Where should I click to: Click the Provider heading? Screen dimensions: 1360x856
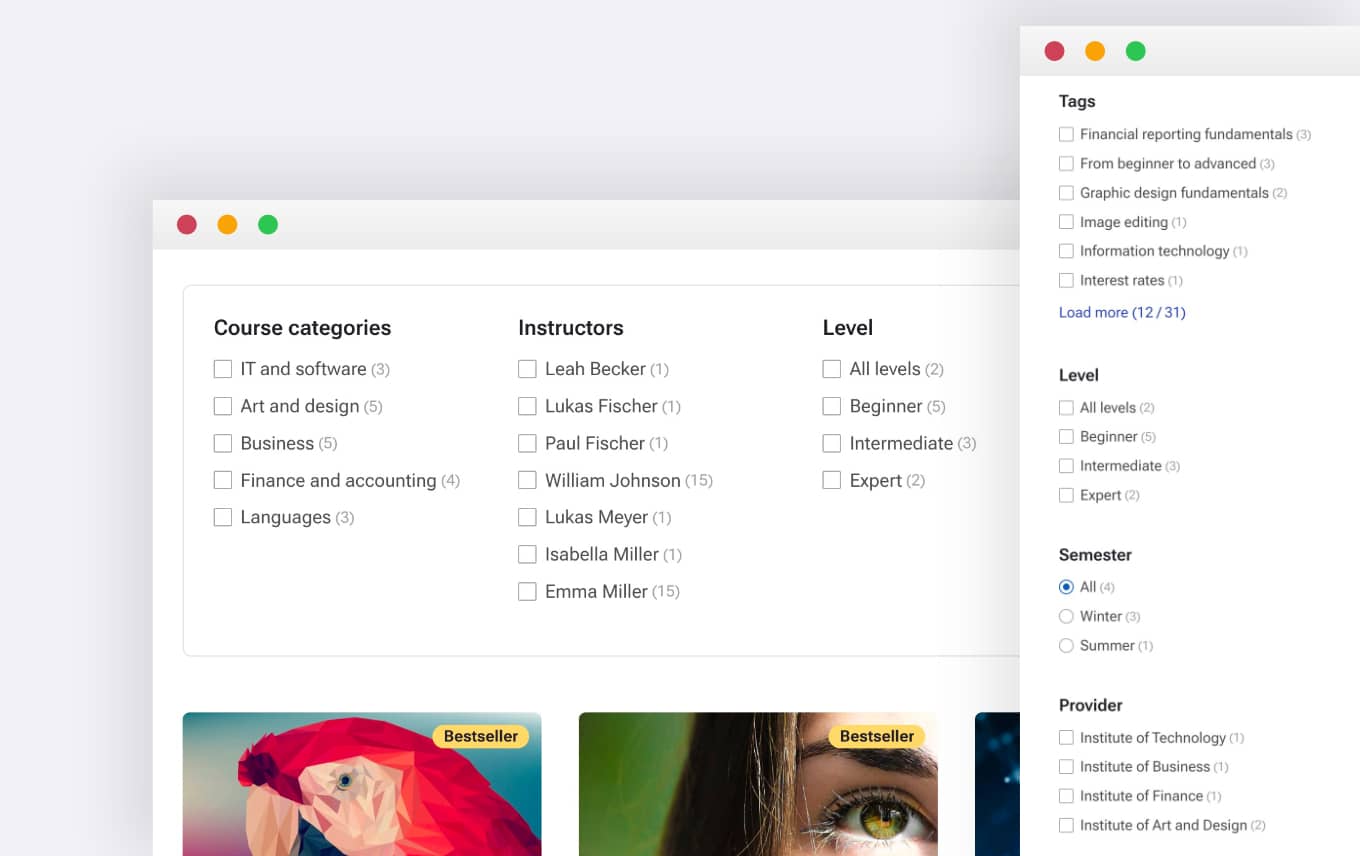1090,705
